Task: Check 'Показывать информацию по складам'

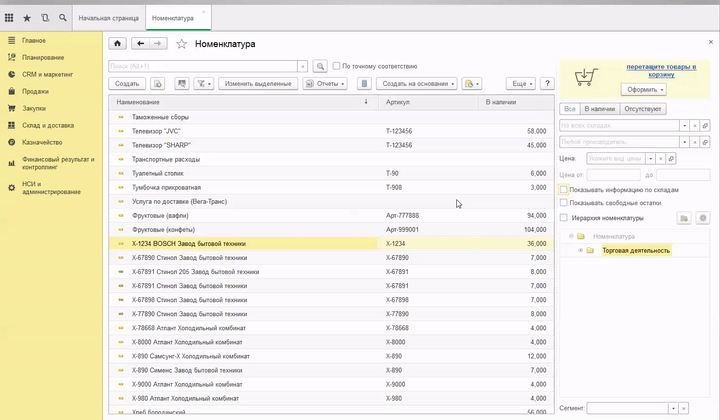Action: click(564, 189)
